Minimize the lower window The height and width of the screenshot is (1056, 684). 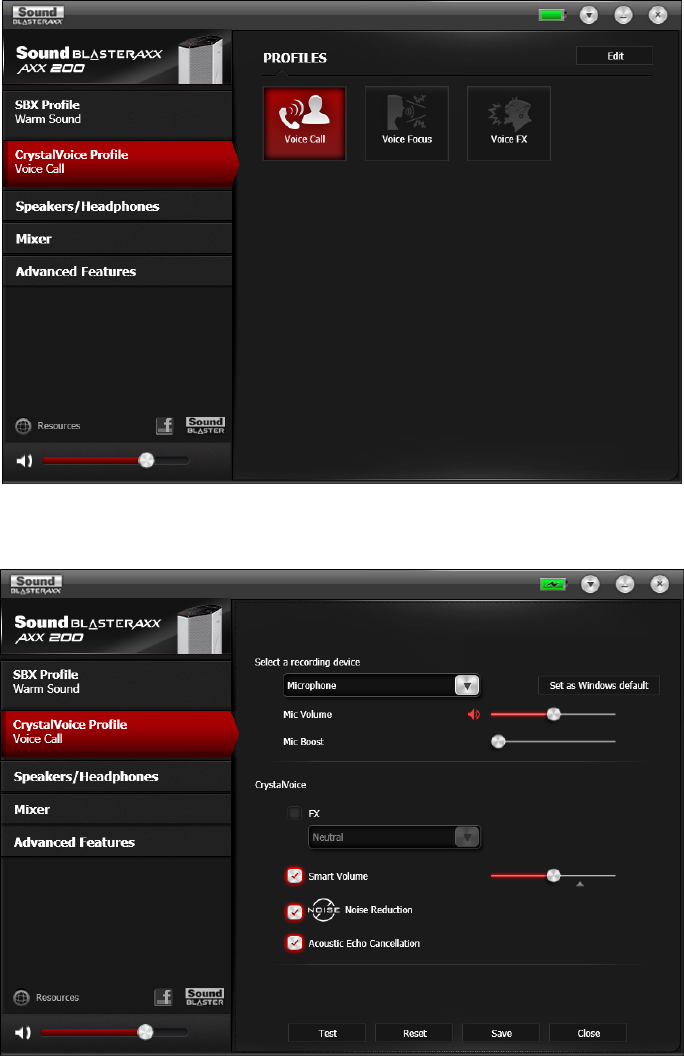point(625,585)
